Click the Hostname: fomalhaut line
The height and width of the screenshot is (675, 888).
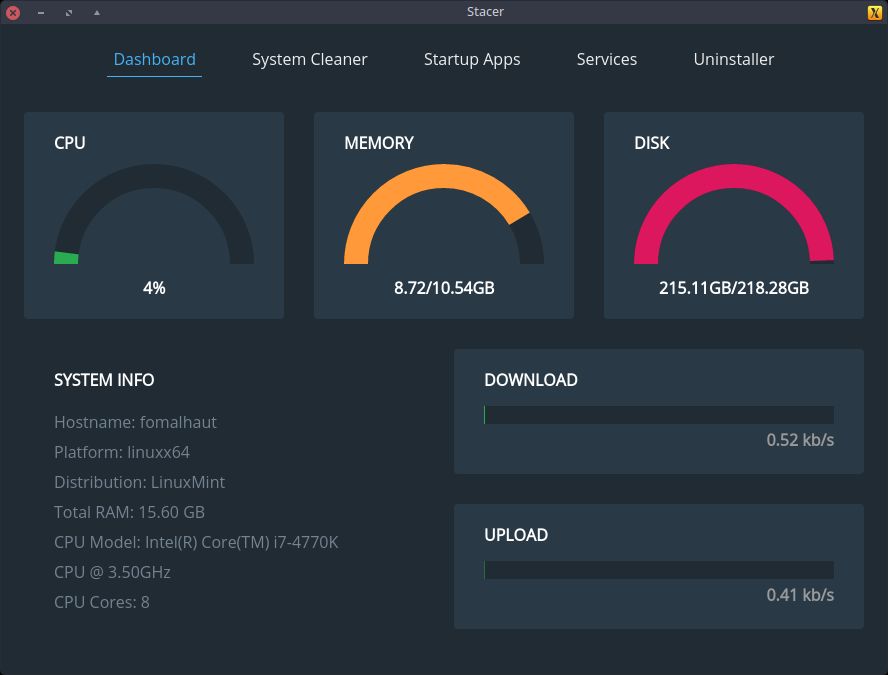135,422
